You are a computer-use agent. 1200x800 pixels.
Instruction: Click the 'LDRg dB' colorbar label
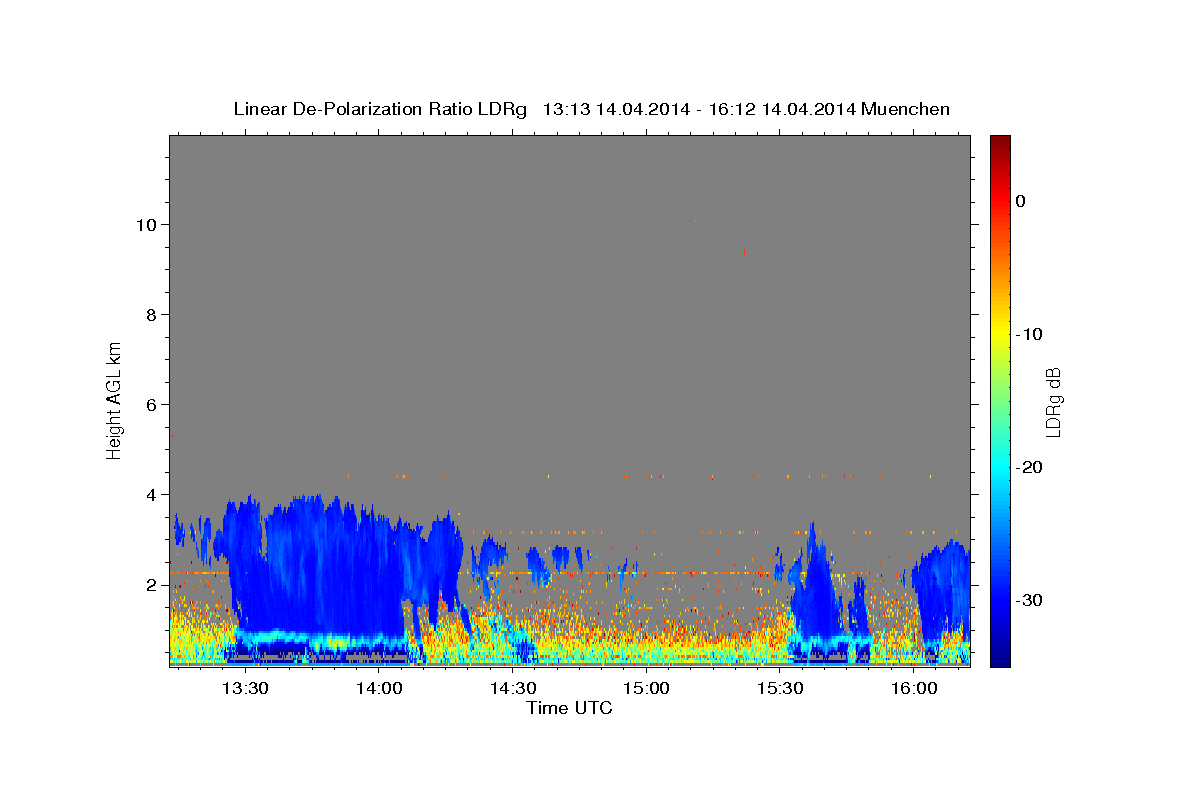tap(1053, 402)
